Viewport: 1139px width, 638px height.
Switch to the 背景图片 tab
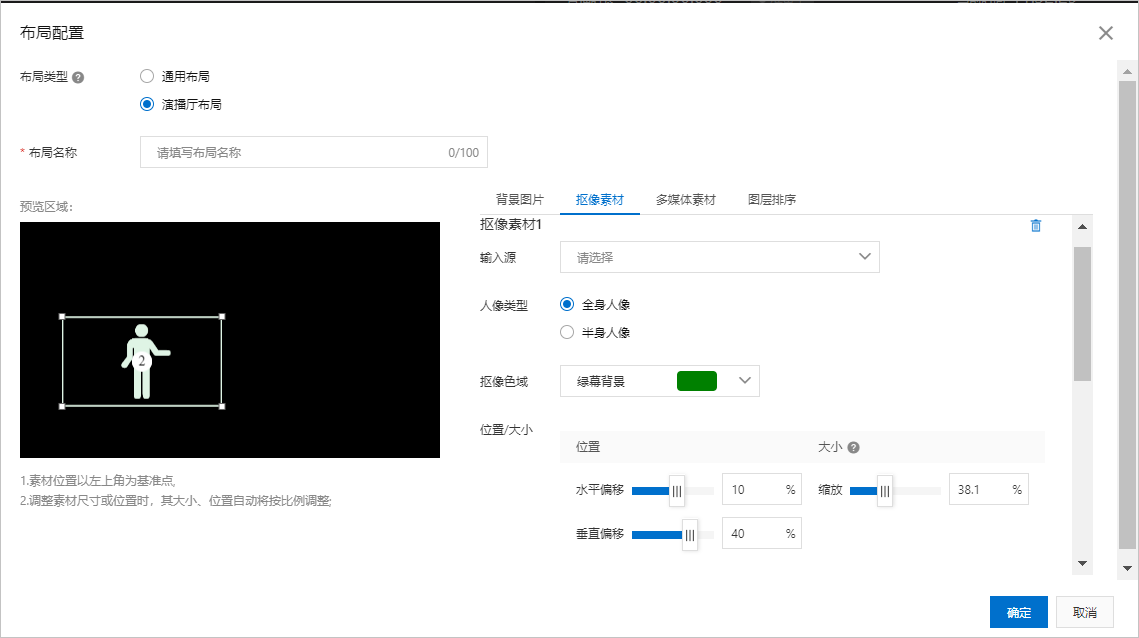[520, 200]
